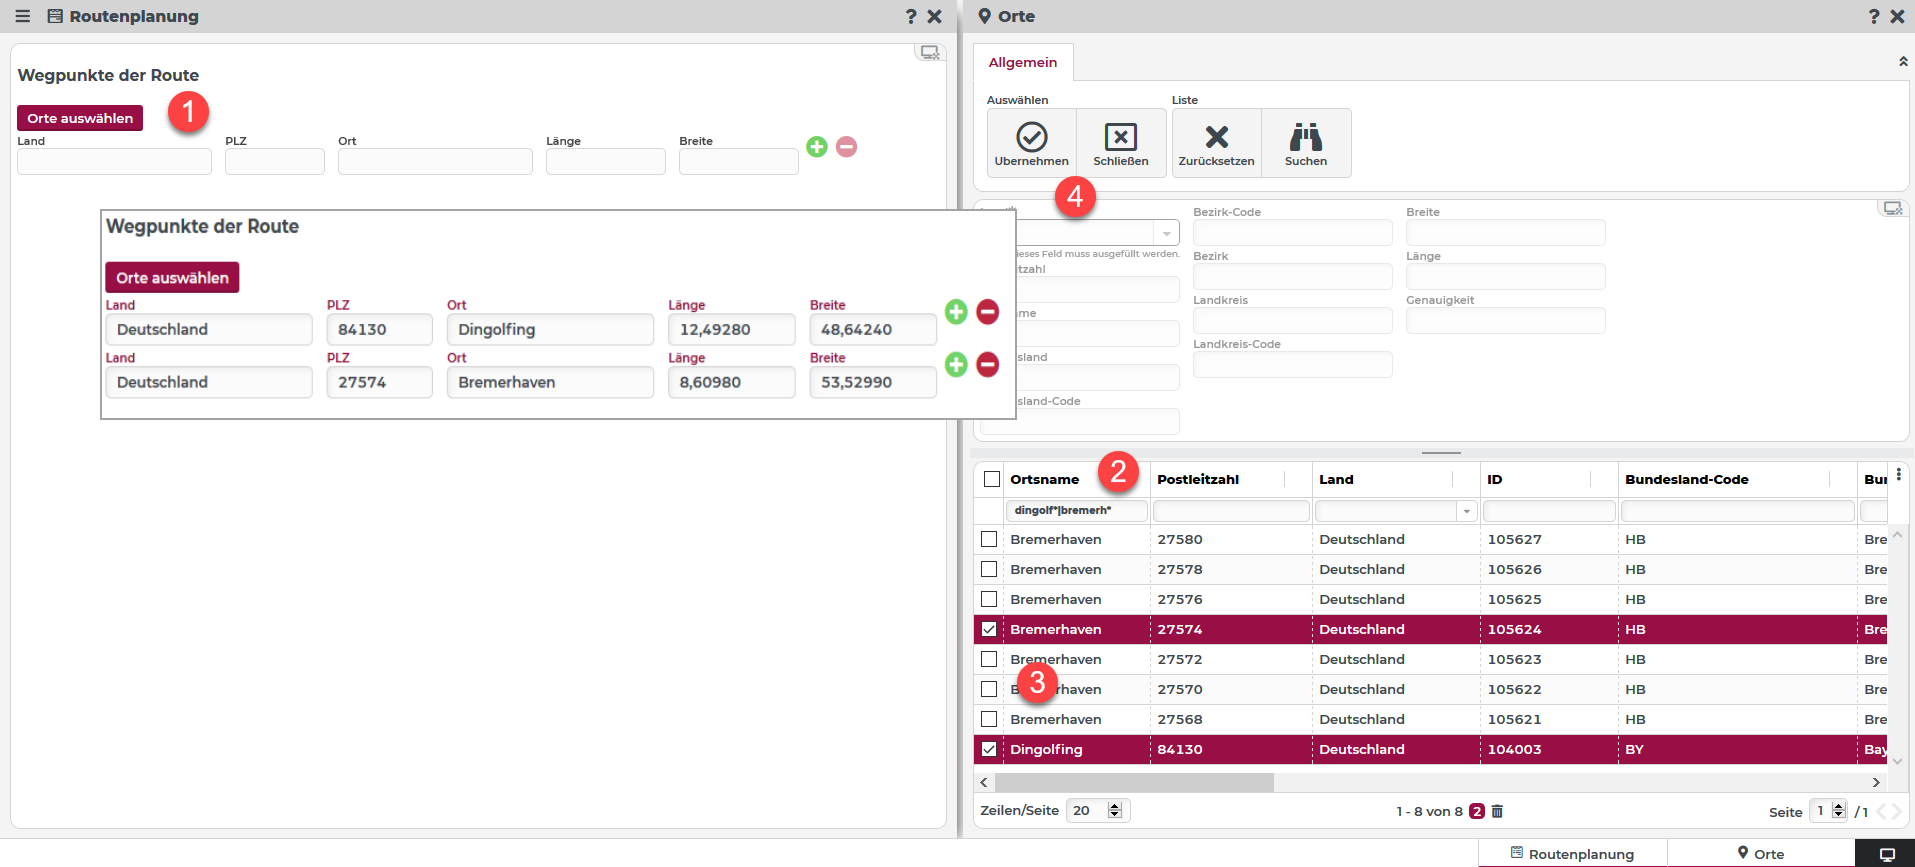Add a waypoint row with green plus
1915x867 pixels.
coord(817,147)
